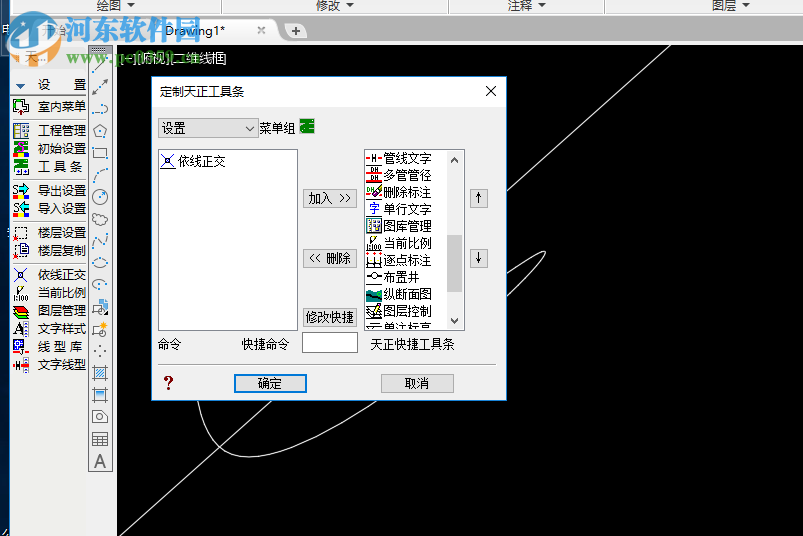Click 导出设置 in the side menu
The height and width of the screenshot is (536, 803).
tap(49, 190)
